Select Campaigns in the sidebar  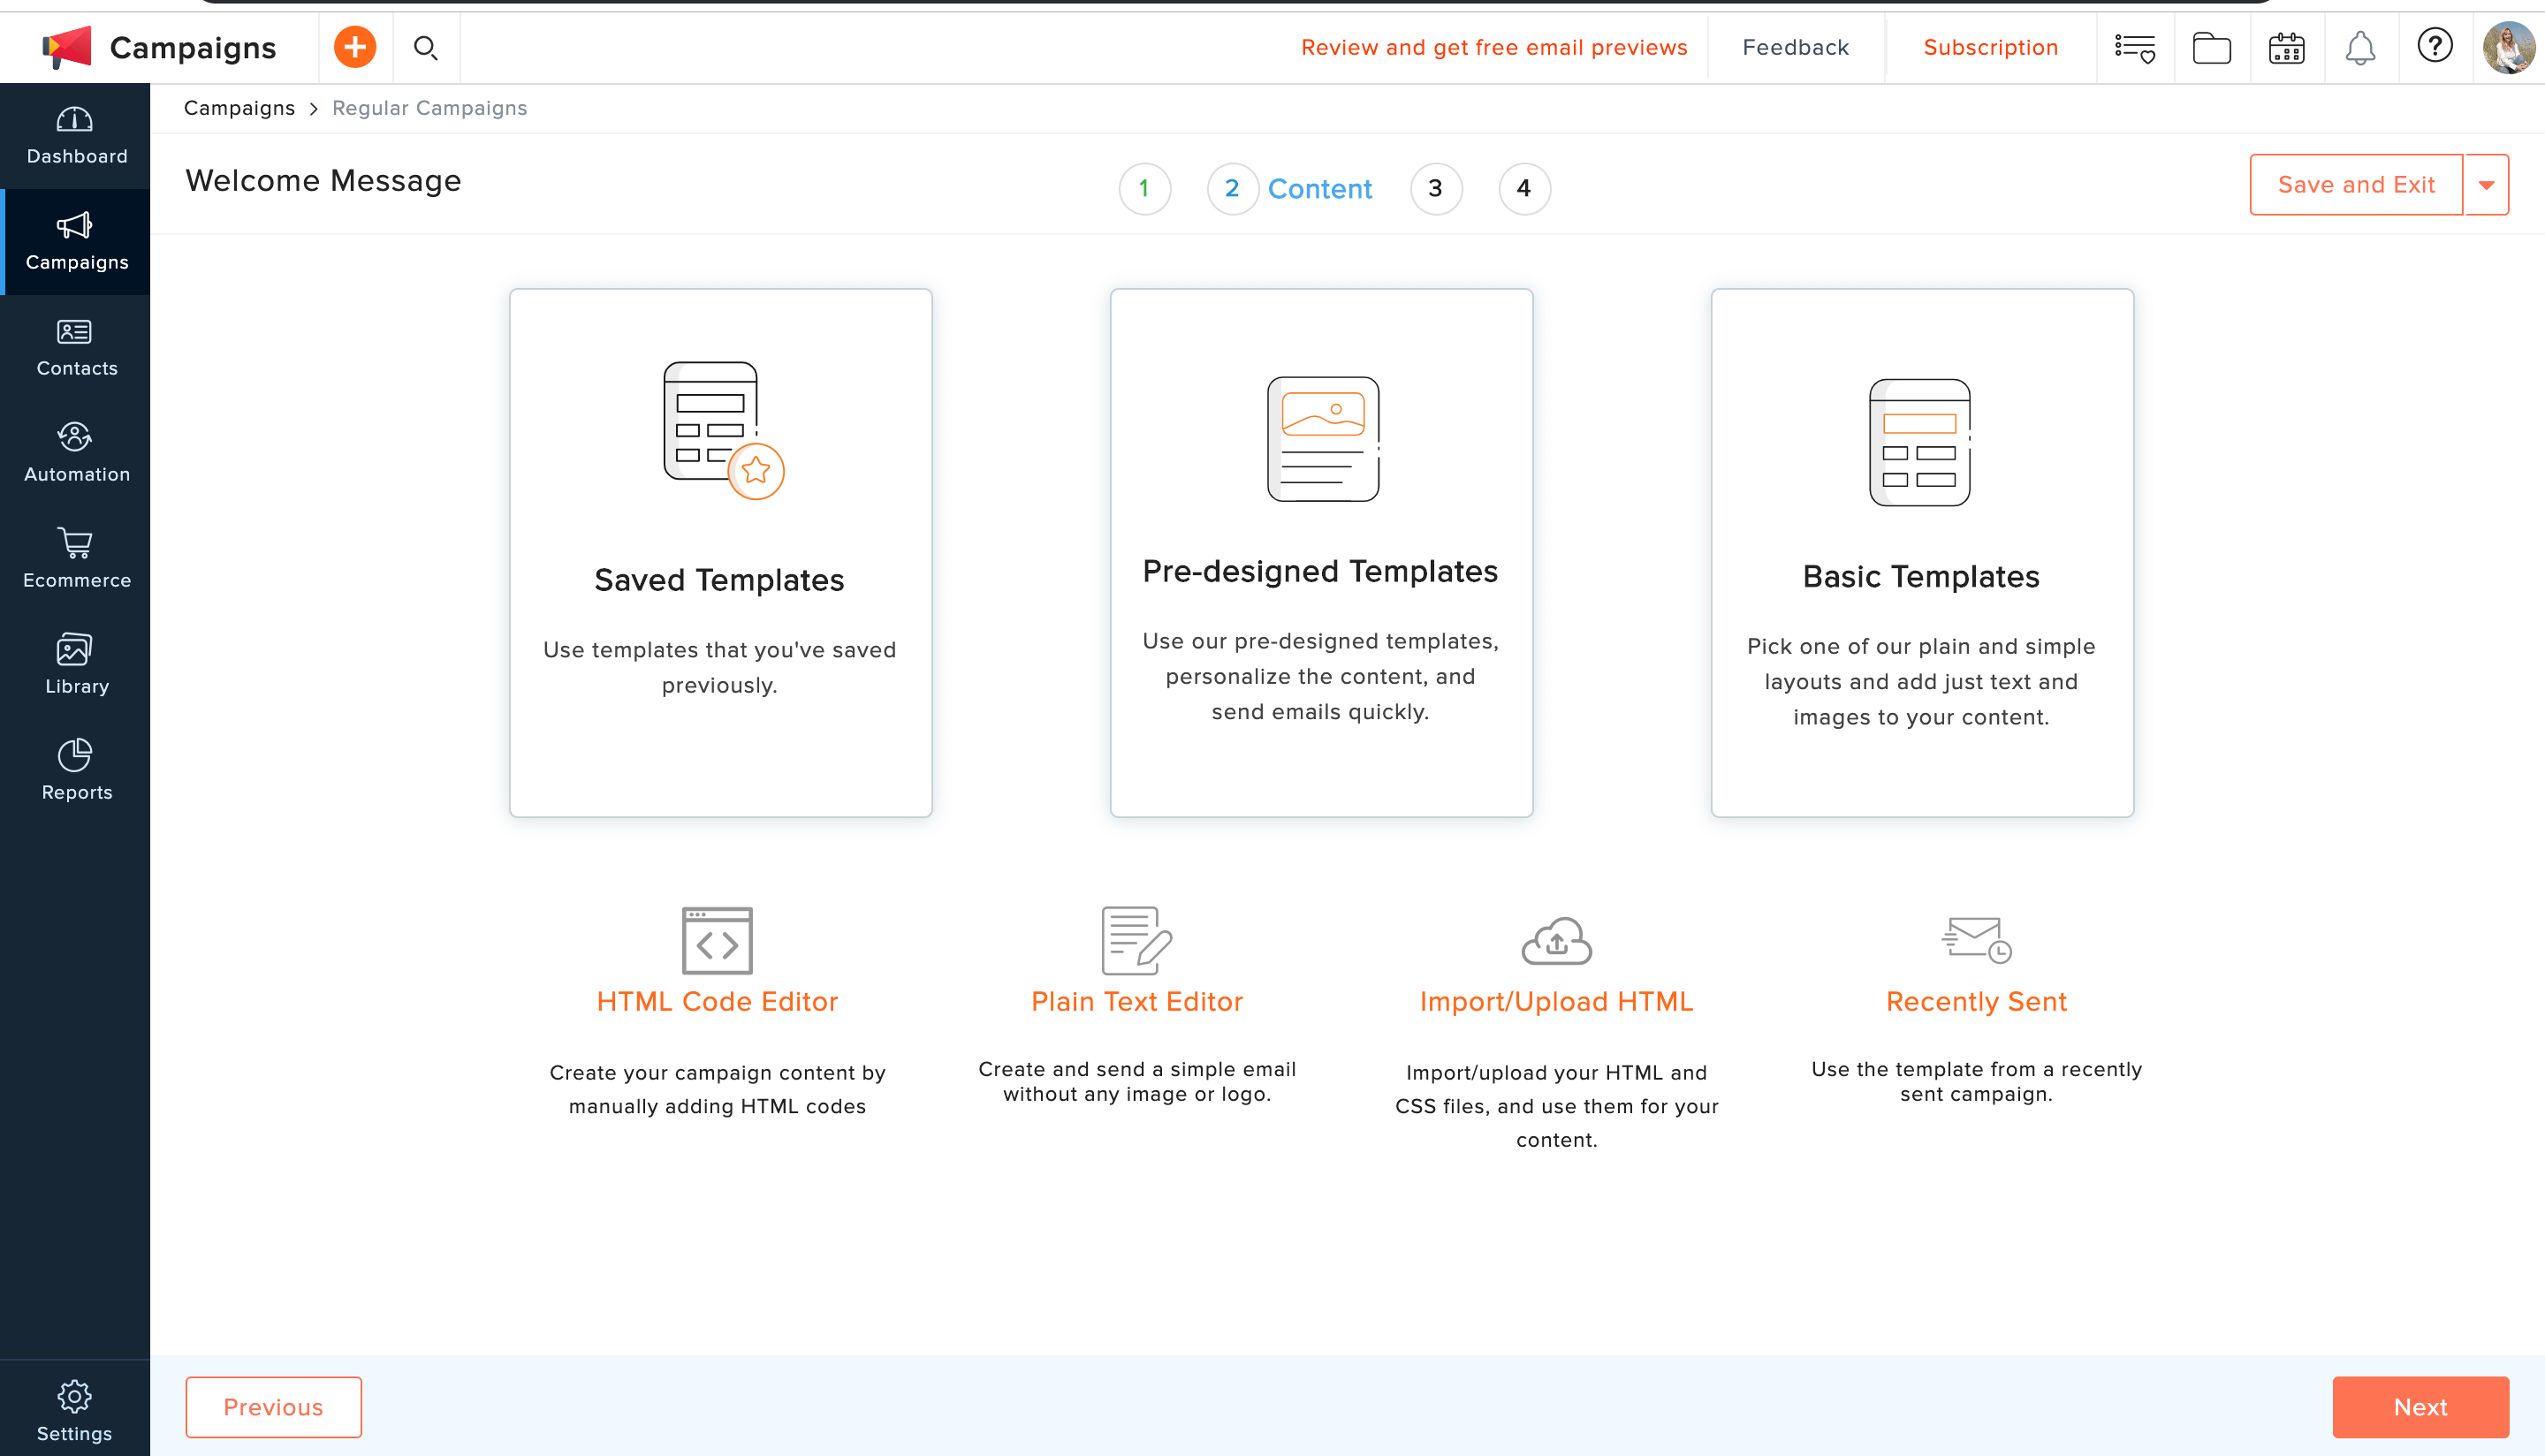pos(76,242)
